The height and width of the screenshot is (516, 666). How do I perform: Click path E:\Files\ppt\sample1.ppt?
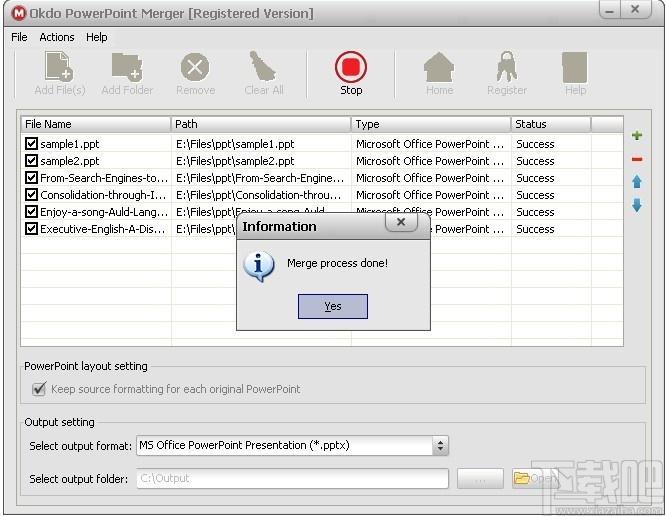click(235, 144)
